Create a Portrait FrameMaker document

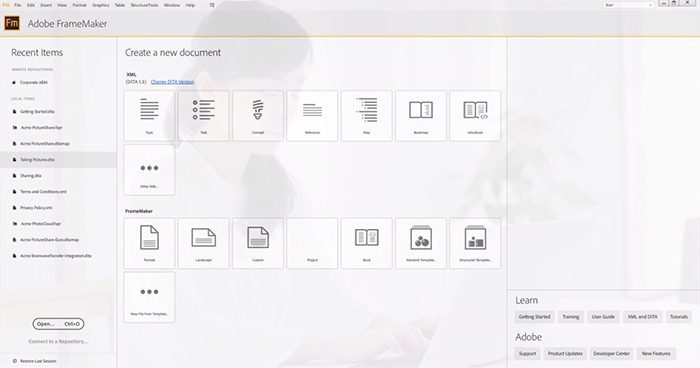[149, 243]
